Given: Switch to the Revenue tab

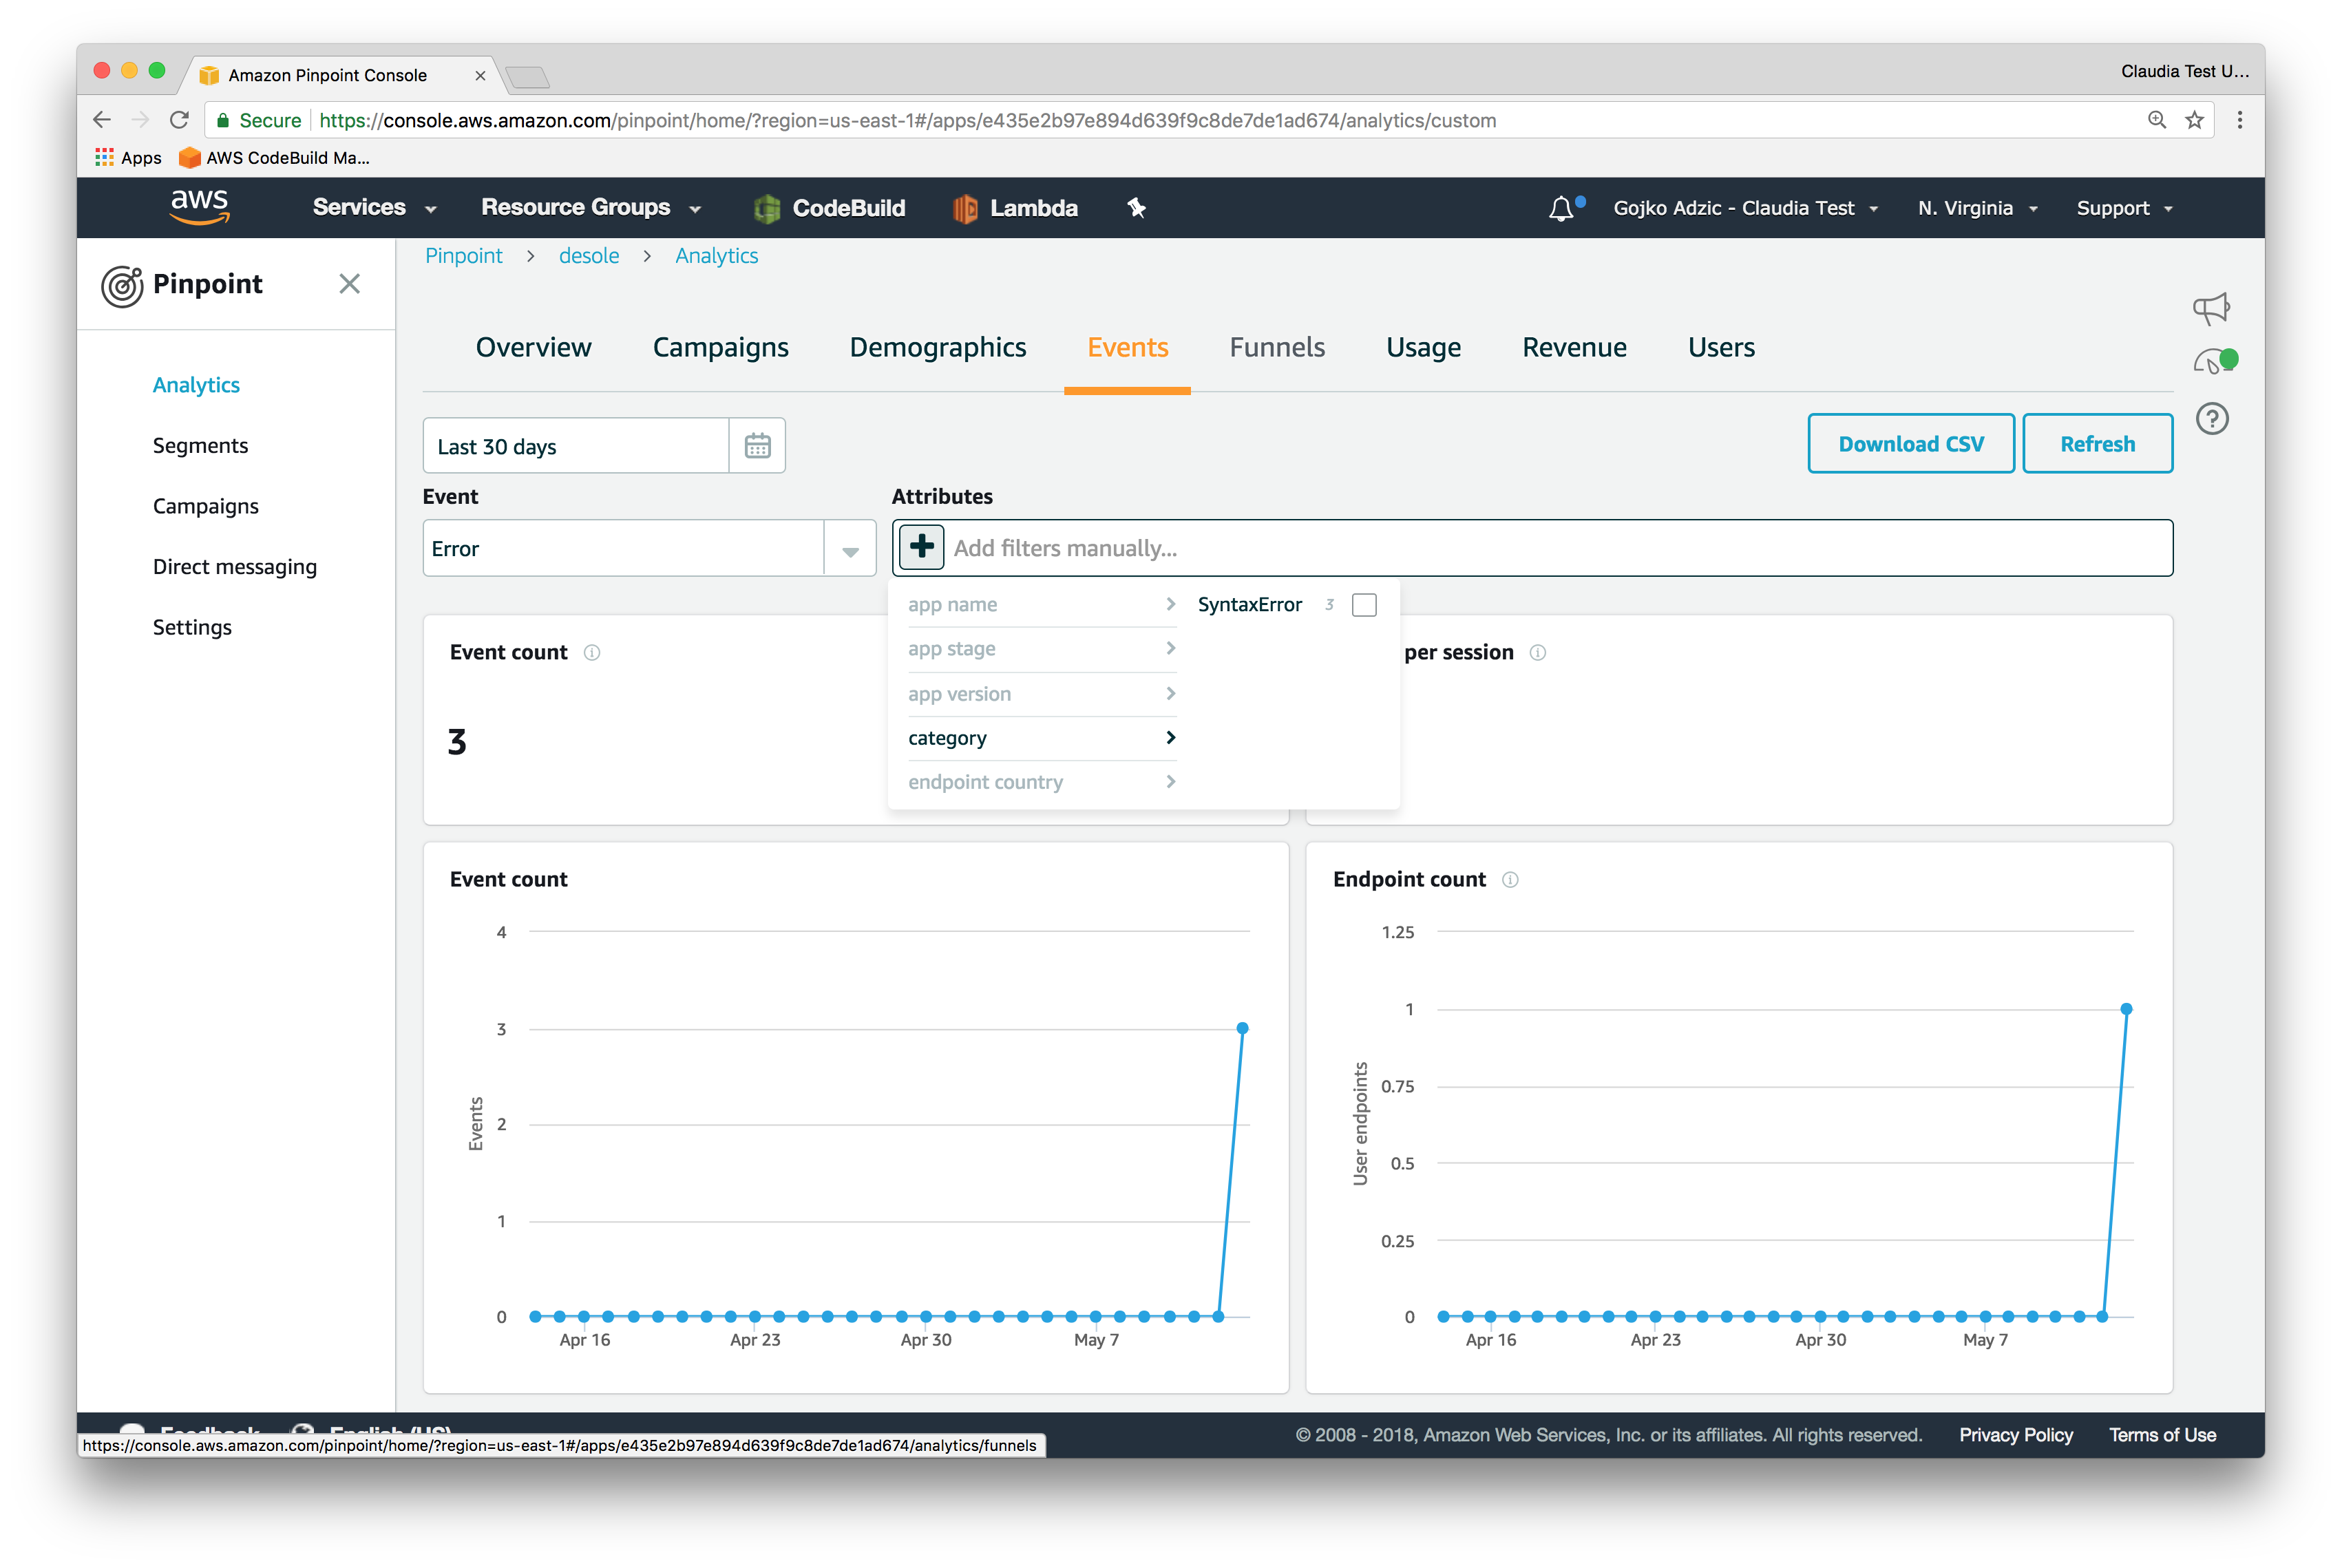Looking at the screenshot, I should (x=1574, y=347).
